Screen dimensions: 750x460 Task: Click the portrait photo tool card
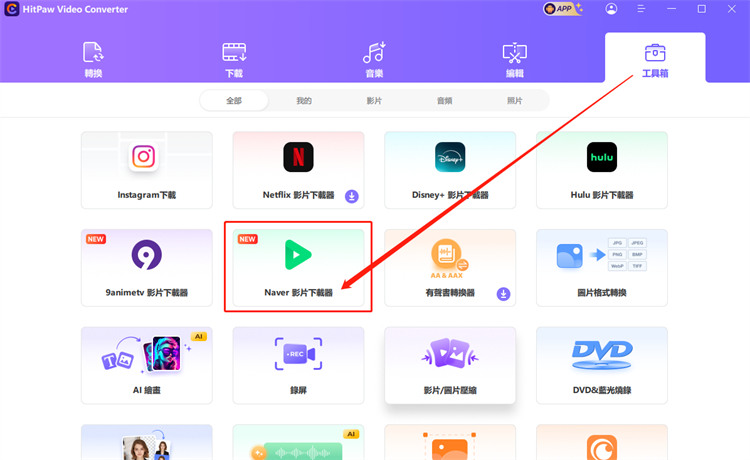[146, 442]
